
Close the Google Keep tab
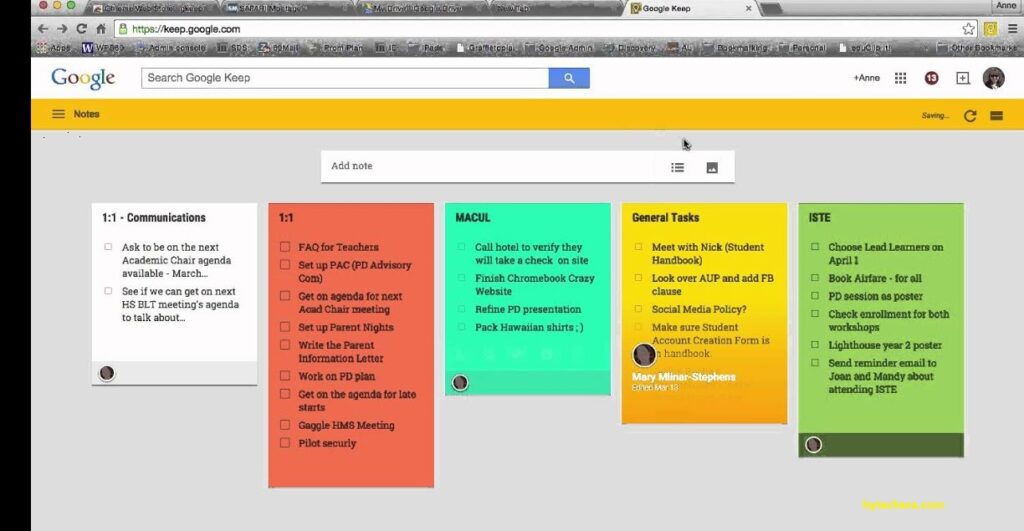click(x=748, y=8)
